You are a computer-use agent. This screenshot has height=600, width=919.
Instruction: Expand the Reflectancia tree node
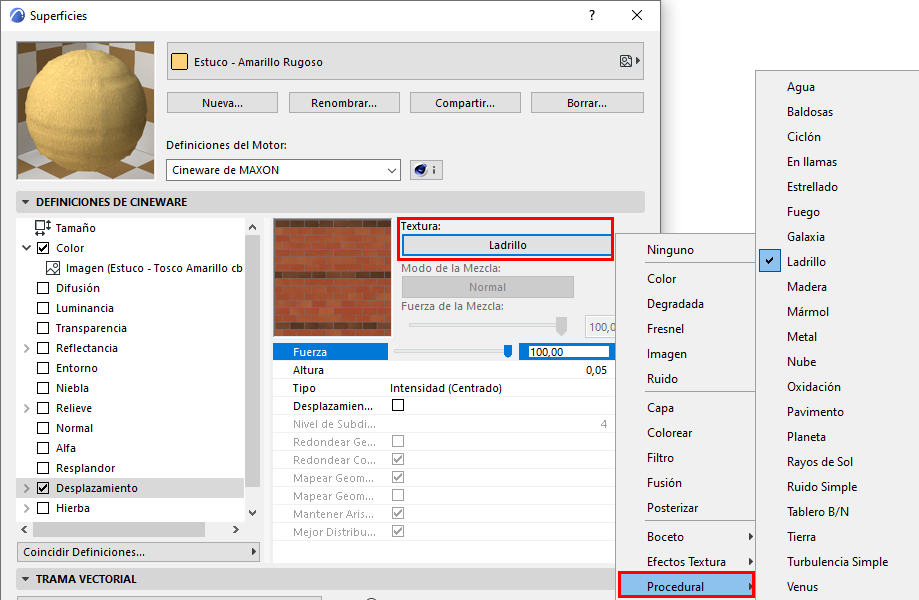pyautogui.click(x=26, y=348)
